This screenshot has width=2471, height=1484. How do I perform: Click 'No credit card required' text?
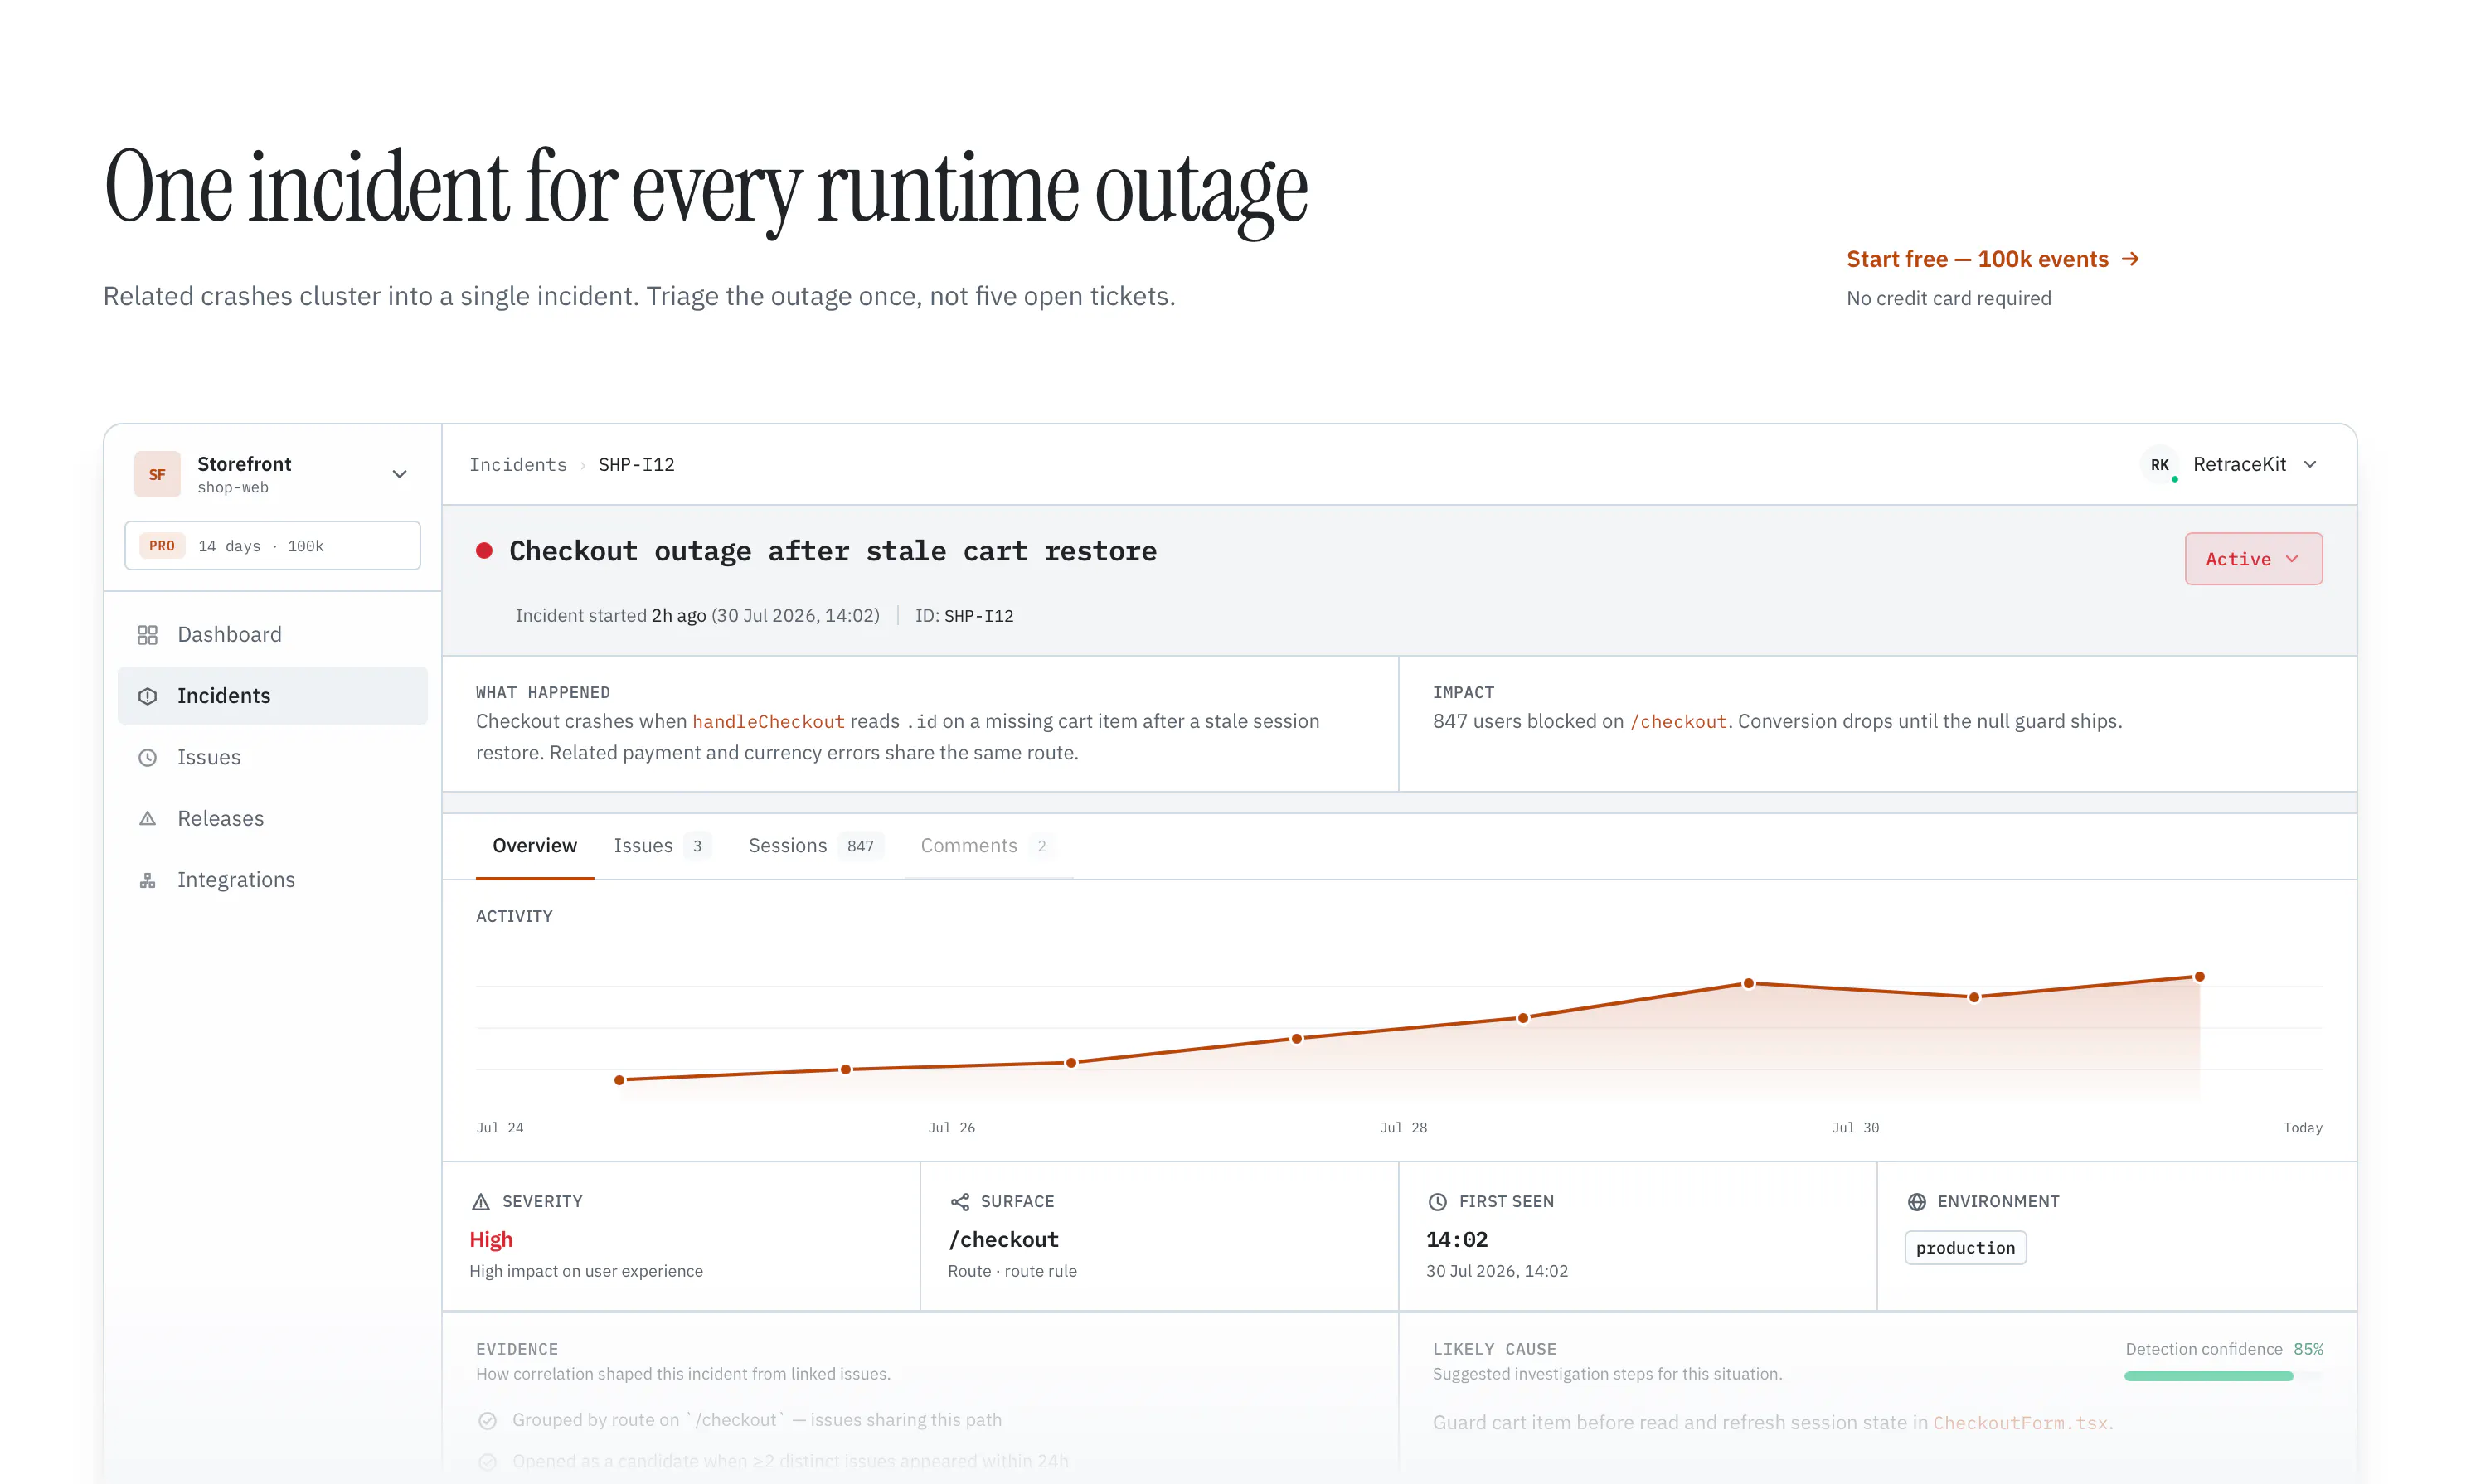pyautogui.click(x=1948, y=298)
